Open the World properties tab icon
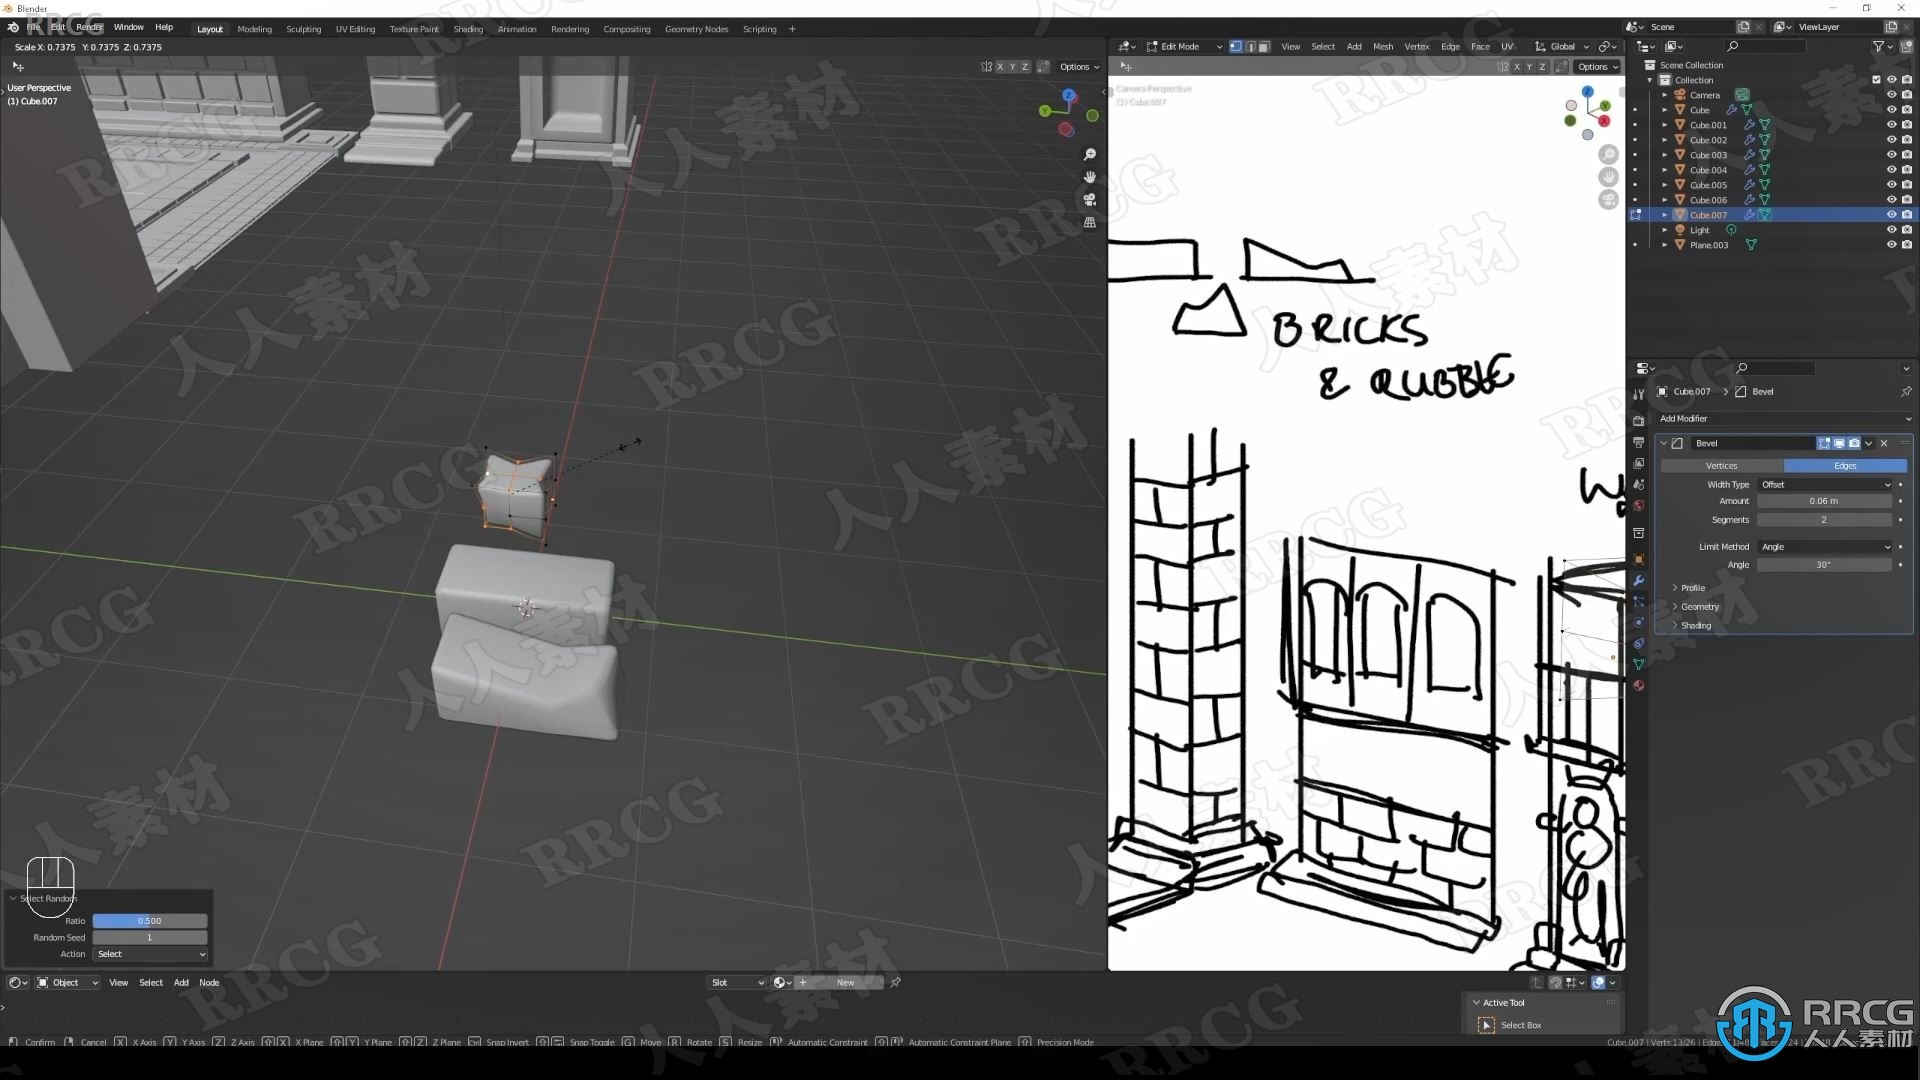The height and width of the screenshot is (1080, 1920). point(1638,505)
